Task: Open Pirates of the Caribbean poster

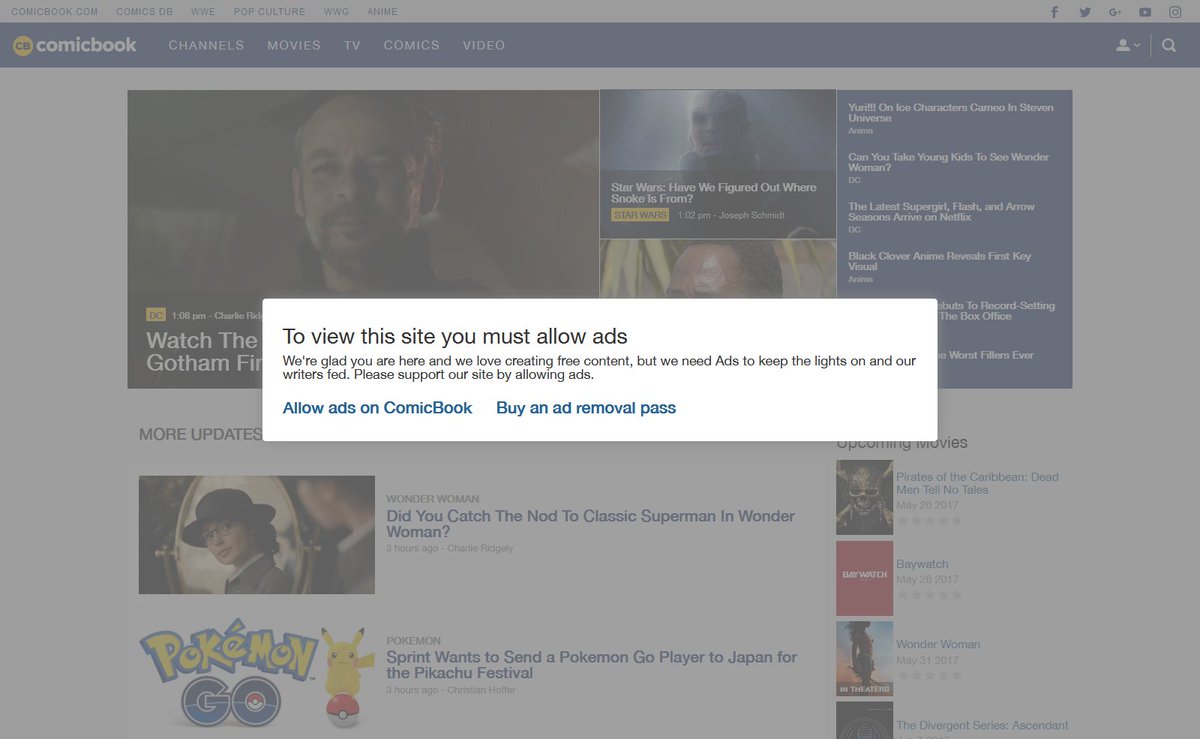Action: (x=864, y=497)
